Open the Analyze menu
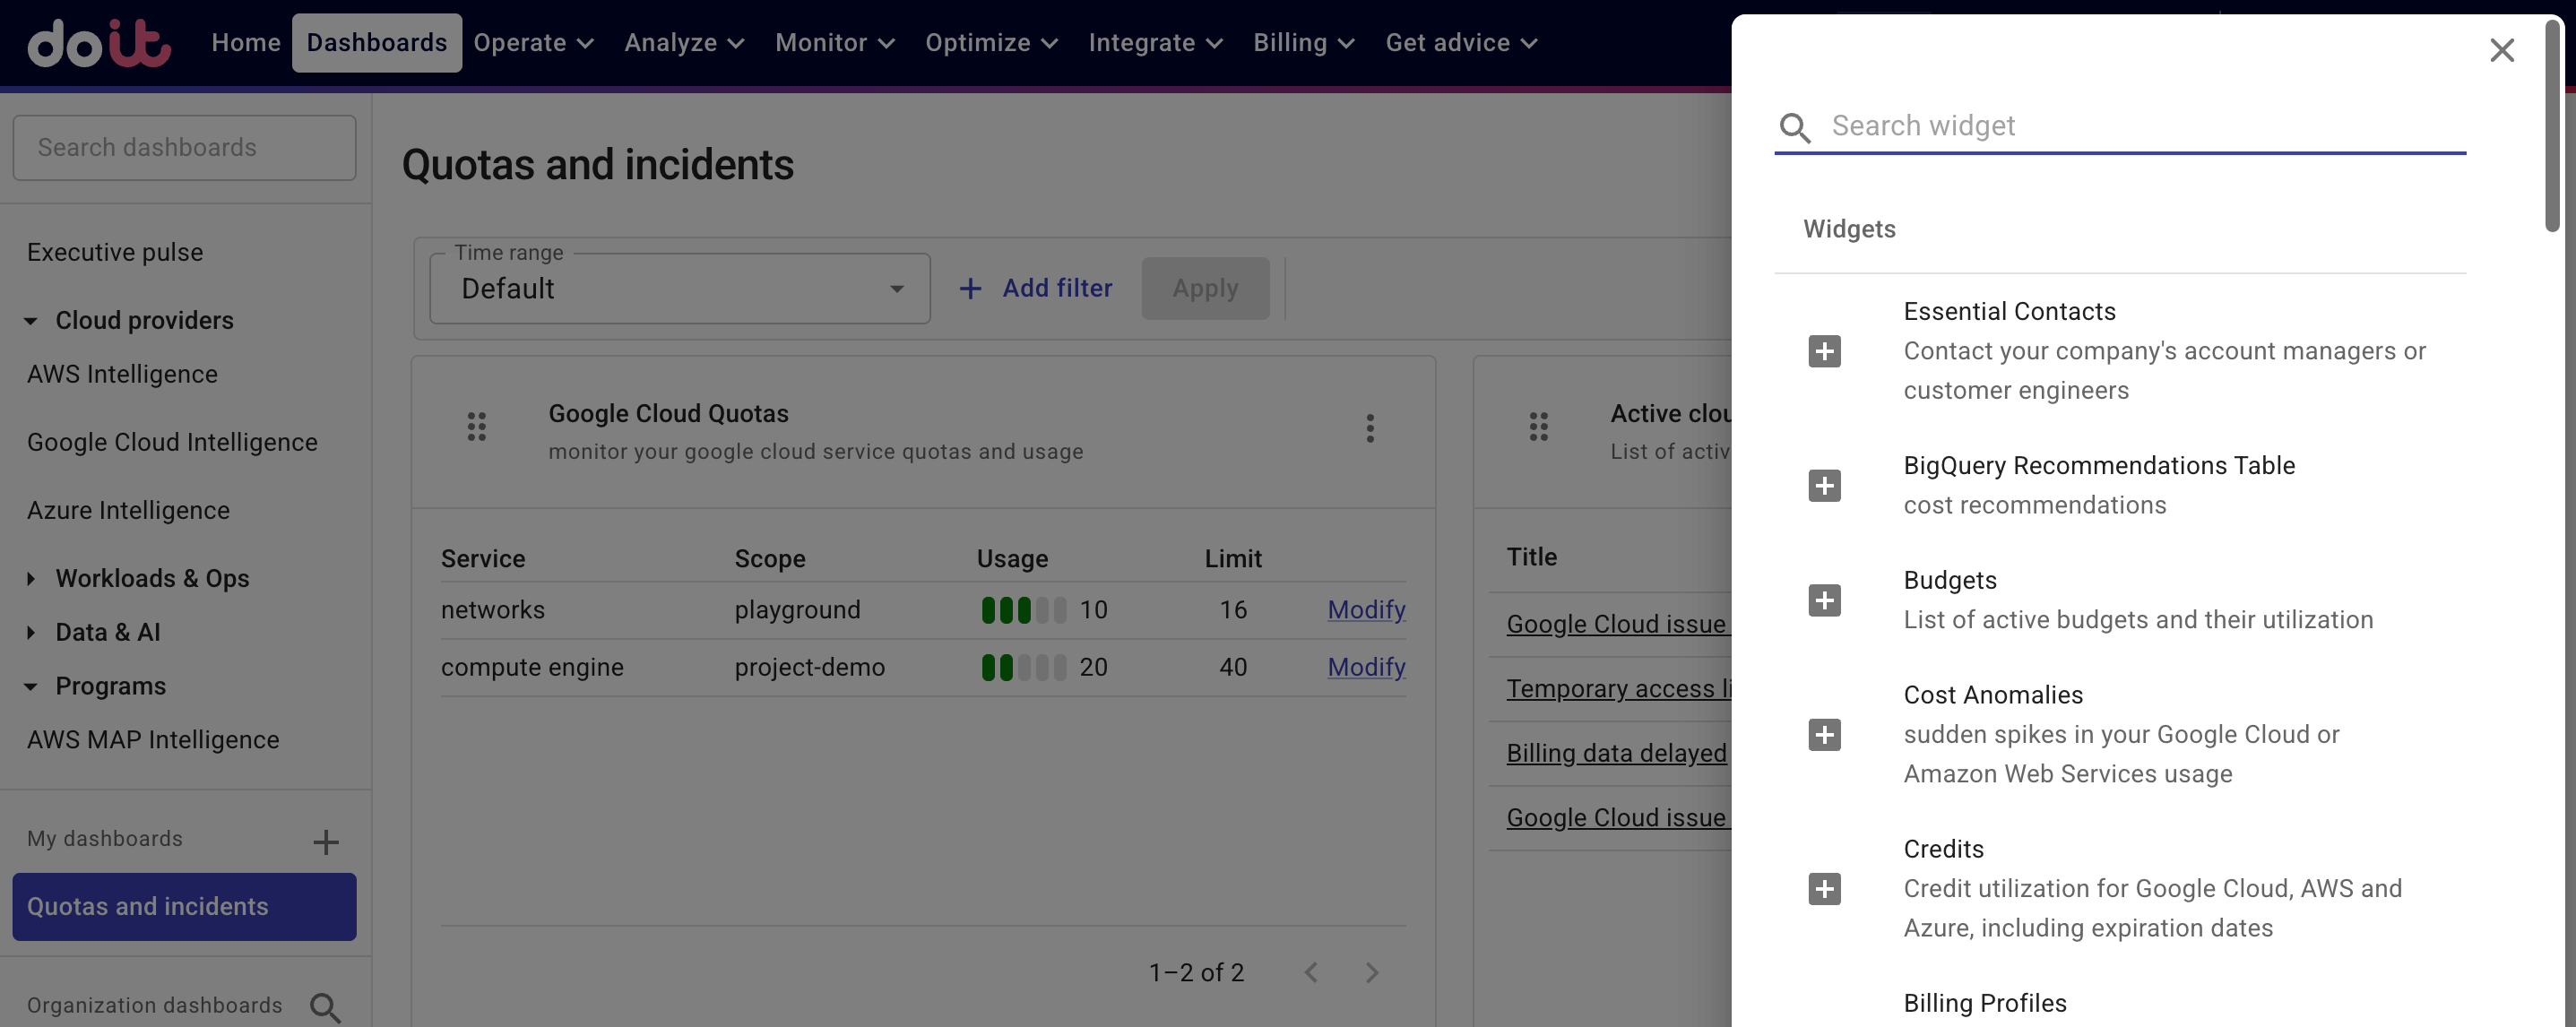This screenshot has height=1027, width=2576. click(x=684, y=43)
